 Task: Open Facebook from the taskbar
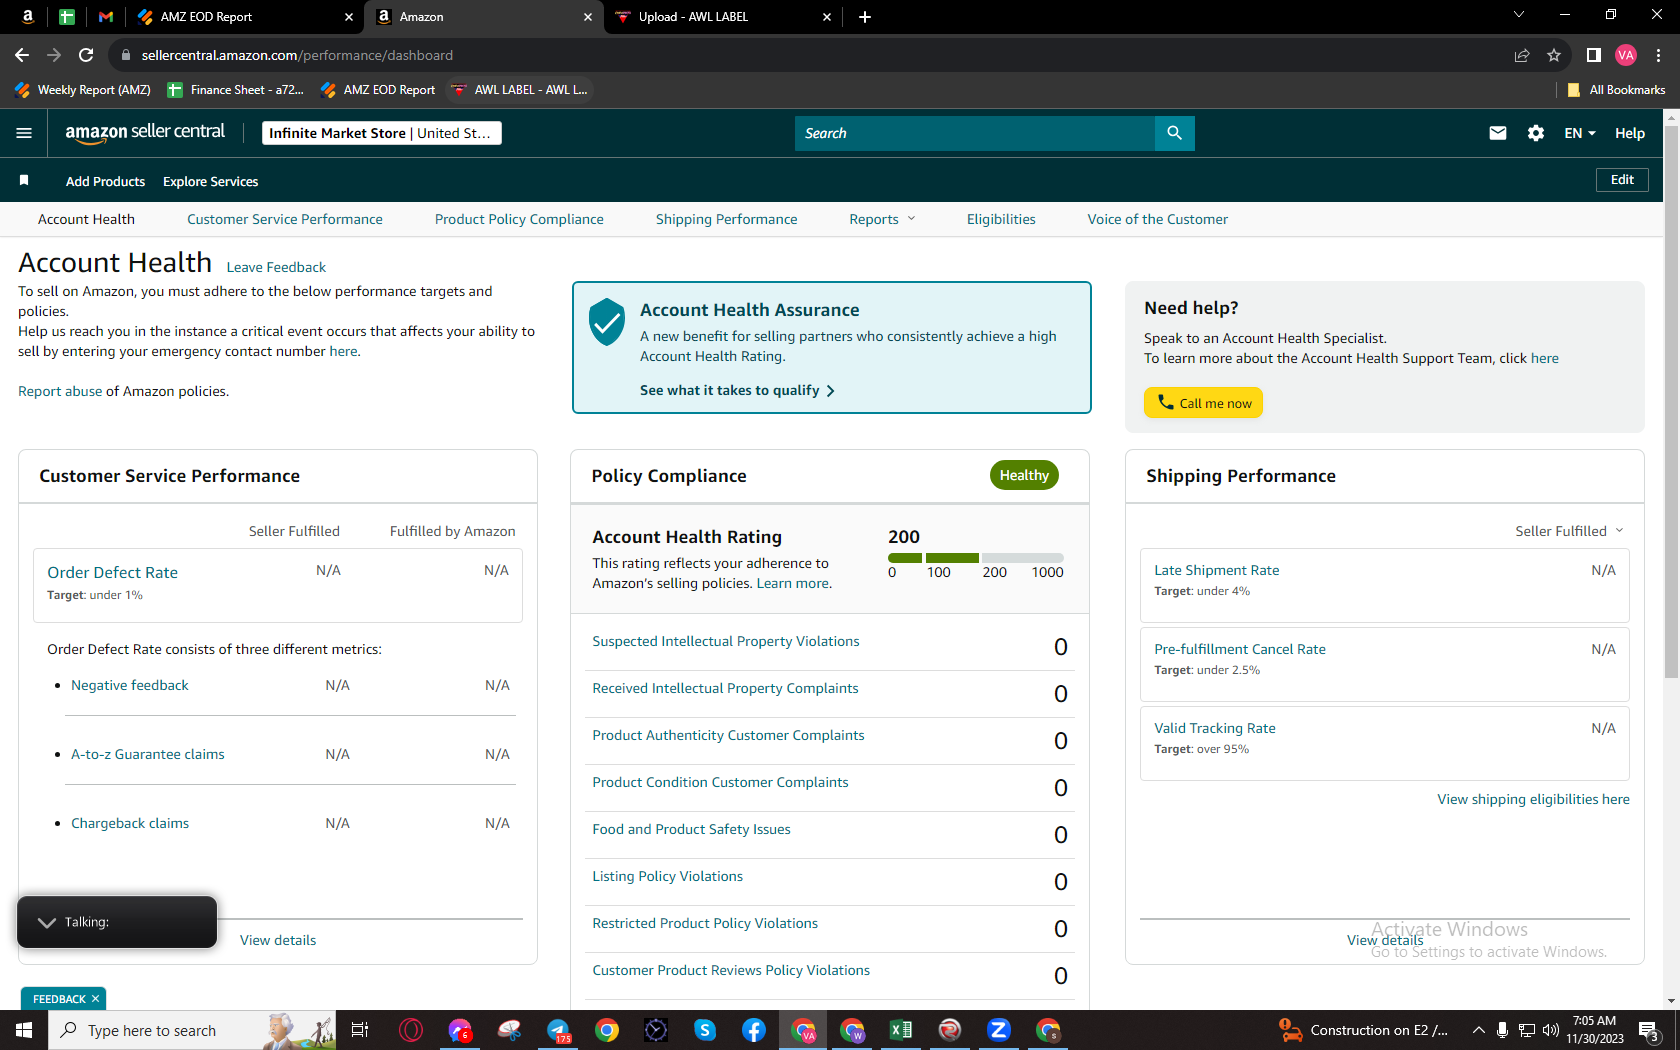754,1030
